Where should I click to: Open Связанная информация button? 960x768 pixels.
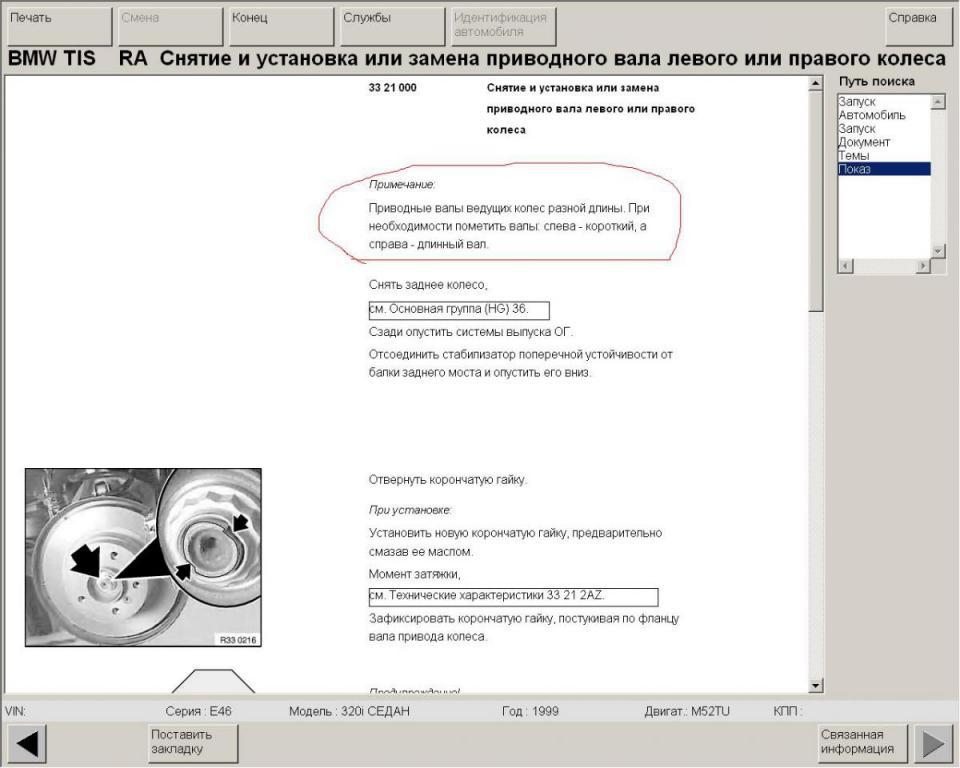[x=863, y=744]
